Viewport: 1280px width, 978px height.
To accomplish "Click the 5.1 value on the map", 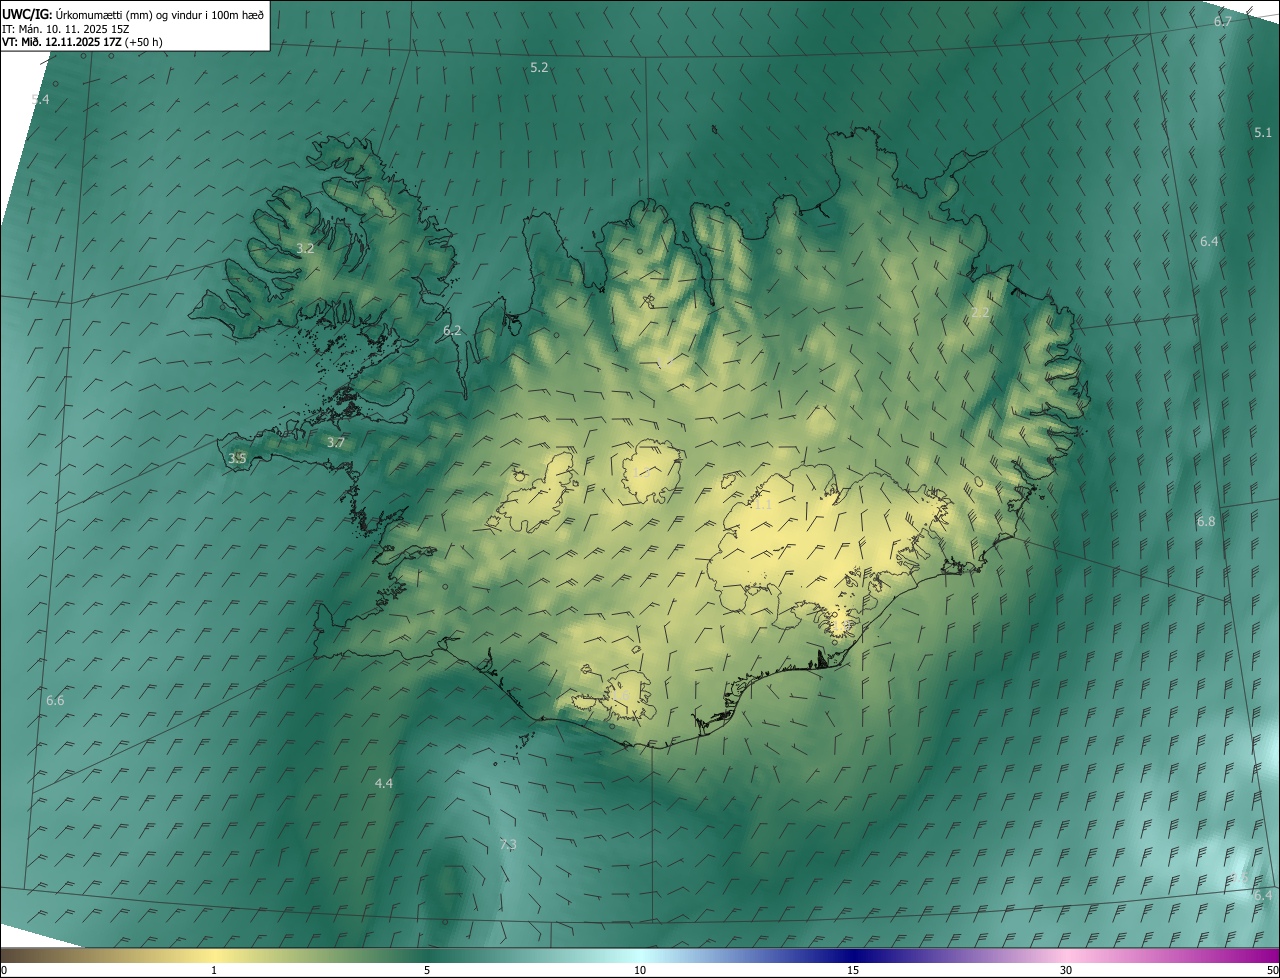I will (x=1263, y=132).
